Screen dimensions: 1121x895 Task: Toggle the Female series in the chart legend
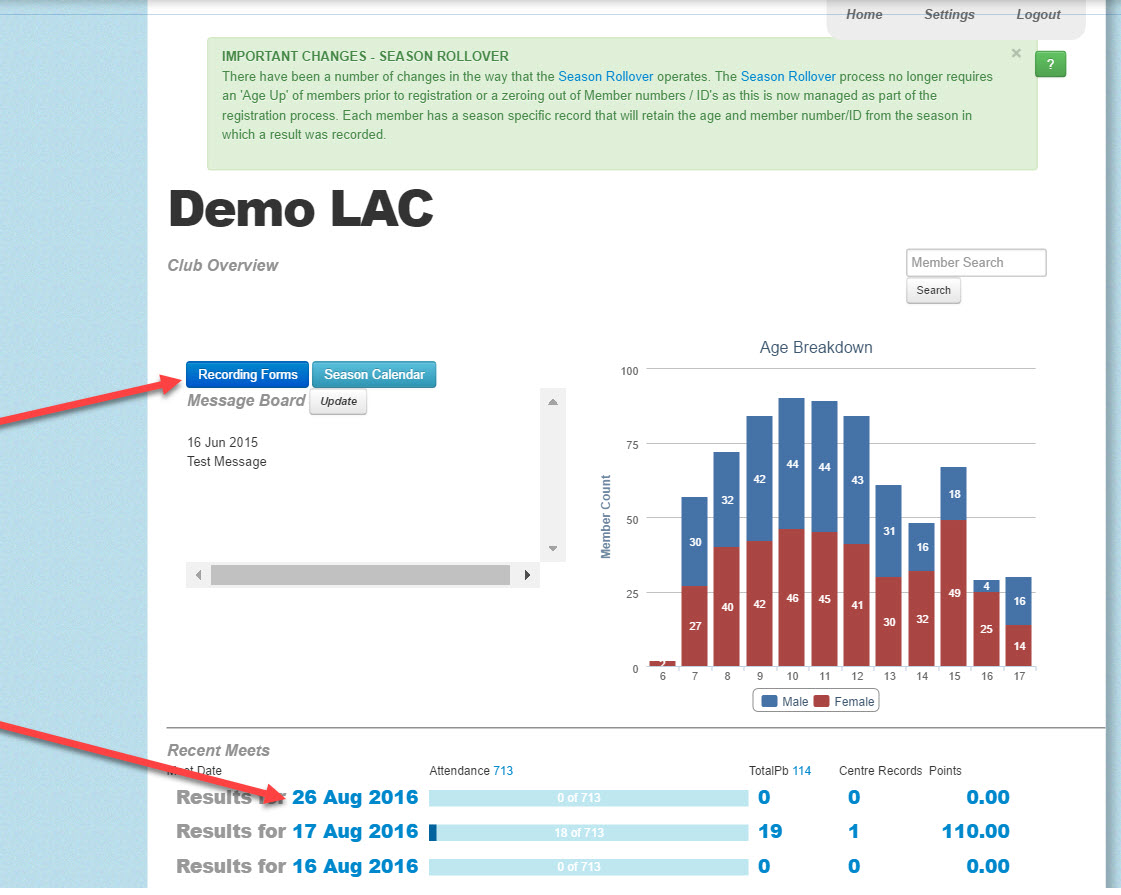point(844,701)
